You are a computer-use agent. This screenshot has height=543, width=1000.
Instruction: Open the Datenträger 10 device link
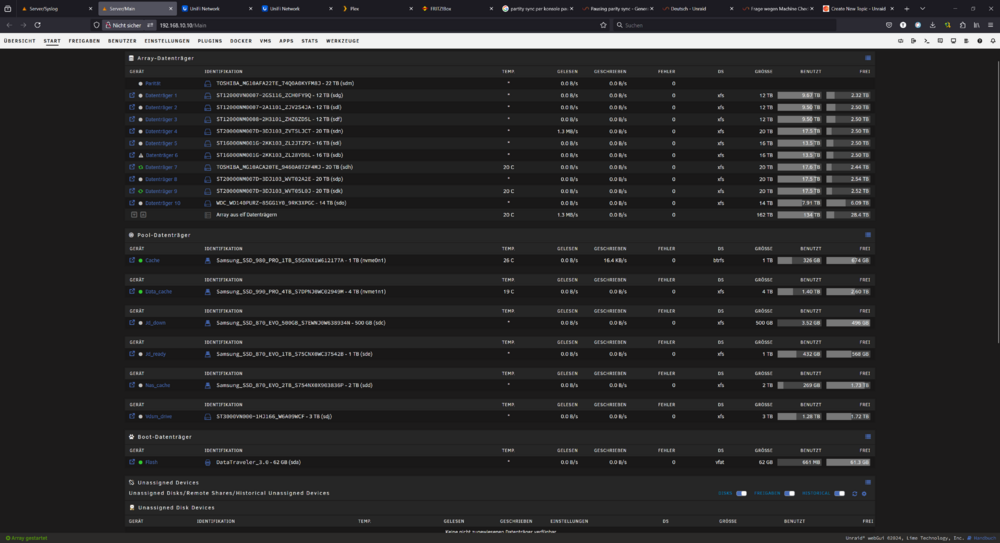[163, 203]
